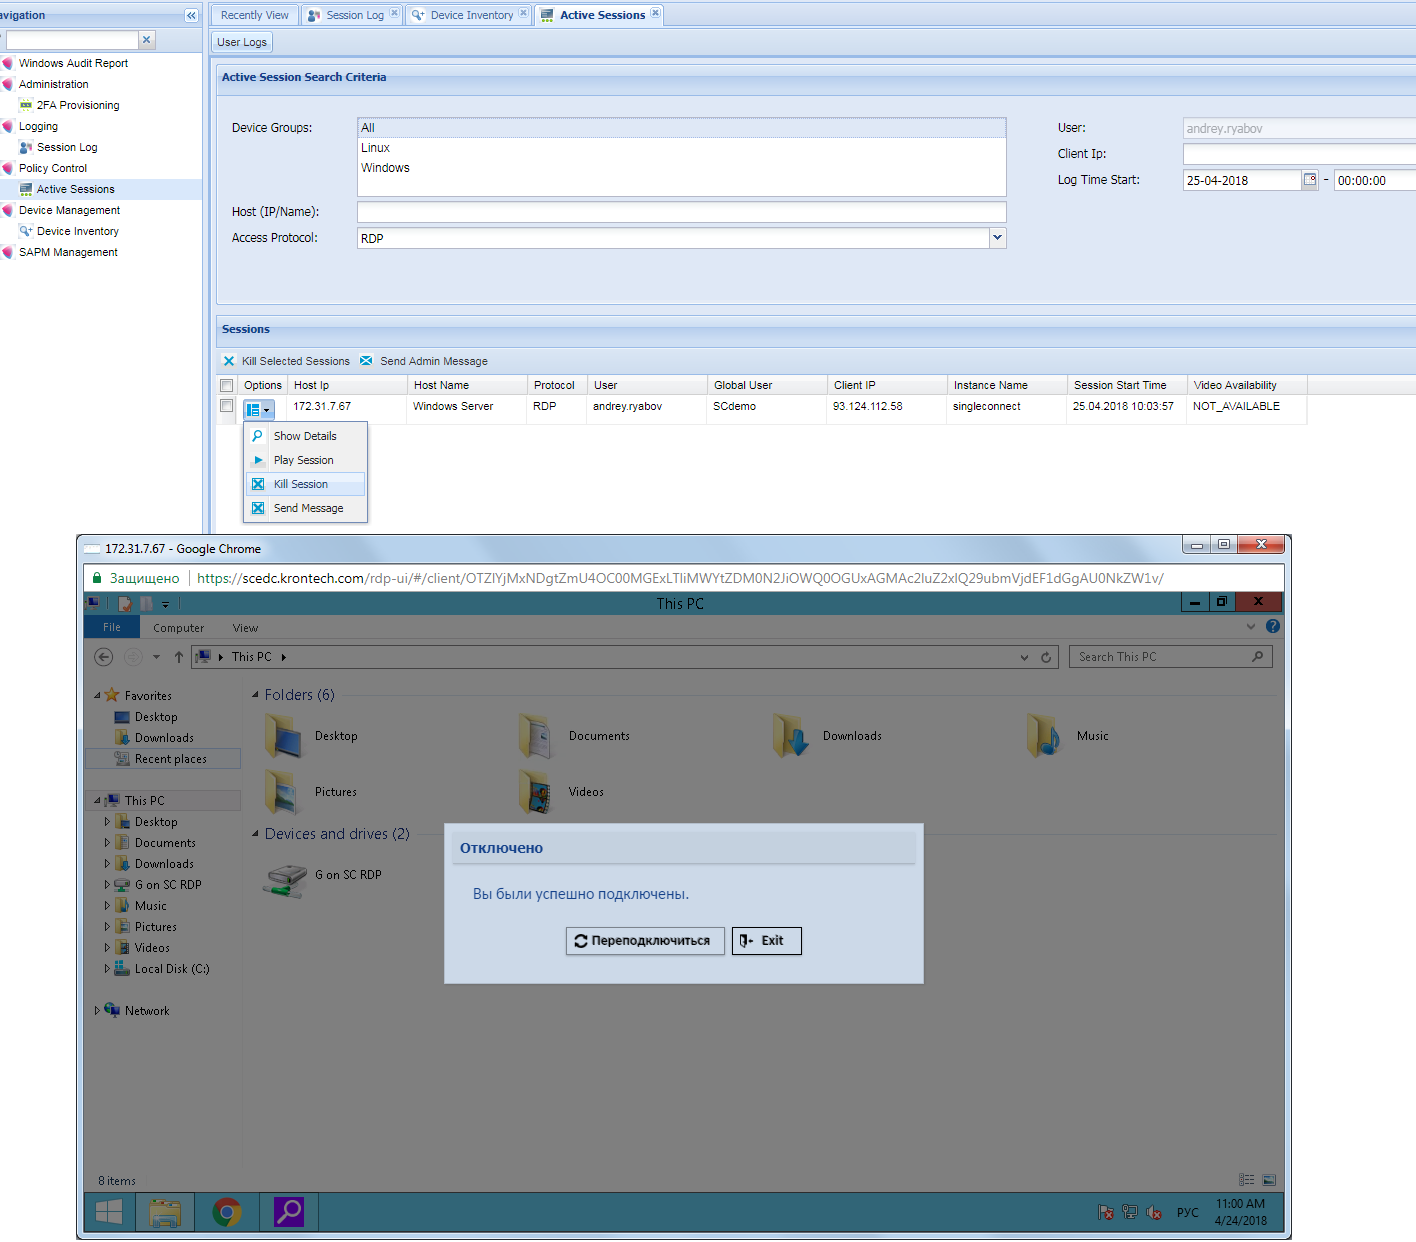Select Play Session in the options menu
Screen dimensions: 1416x1242
(x=303, y=460)
